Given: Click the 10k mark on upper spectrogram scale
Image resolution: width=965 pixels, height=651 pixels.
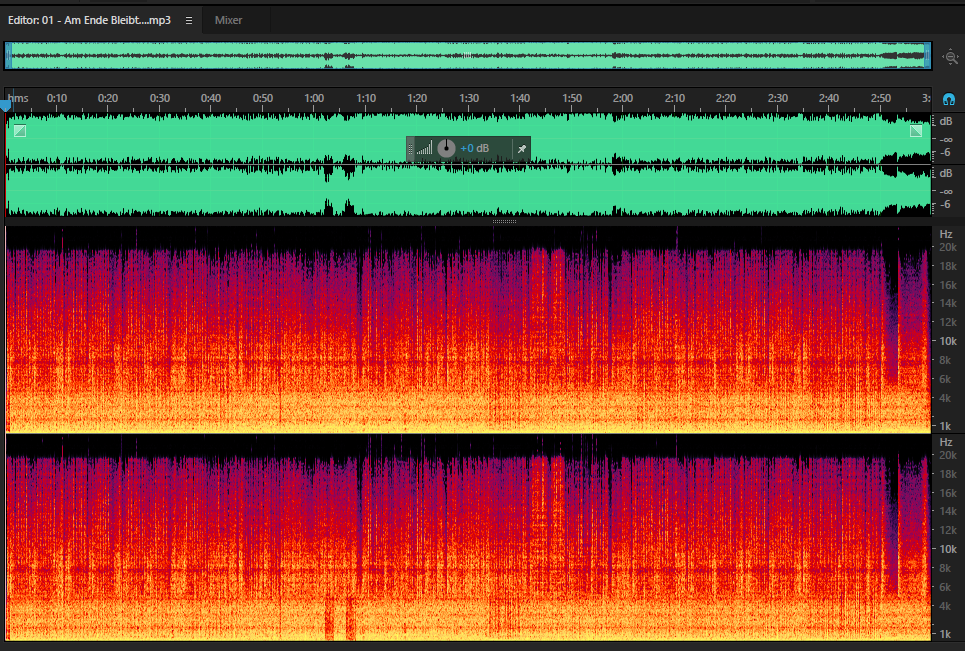Looking at the screenshot, I should click(x=948, y=341).
